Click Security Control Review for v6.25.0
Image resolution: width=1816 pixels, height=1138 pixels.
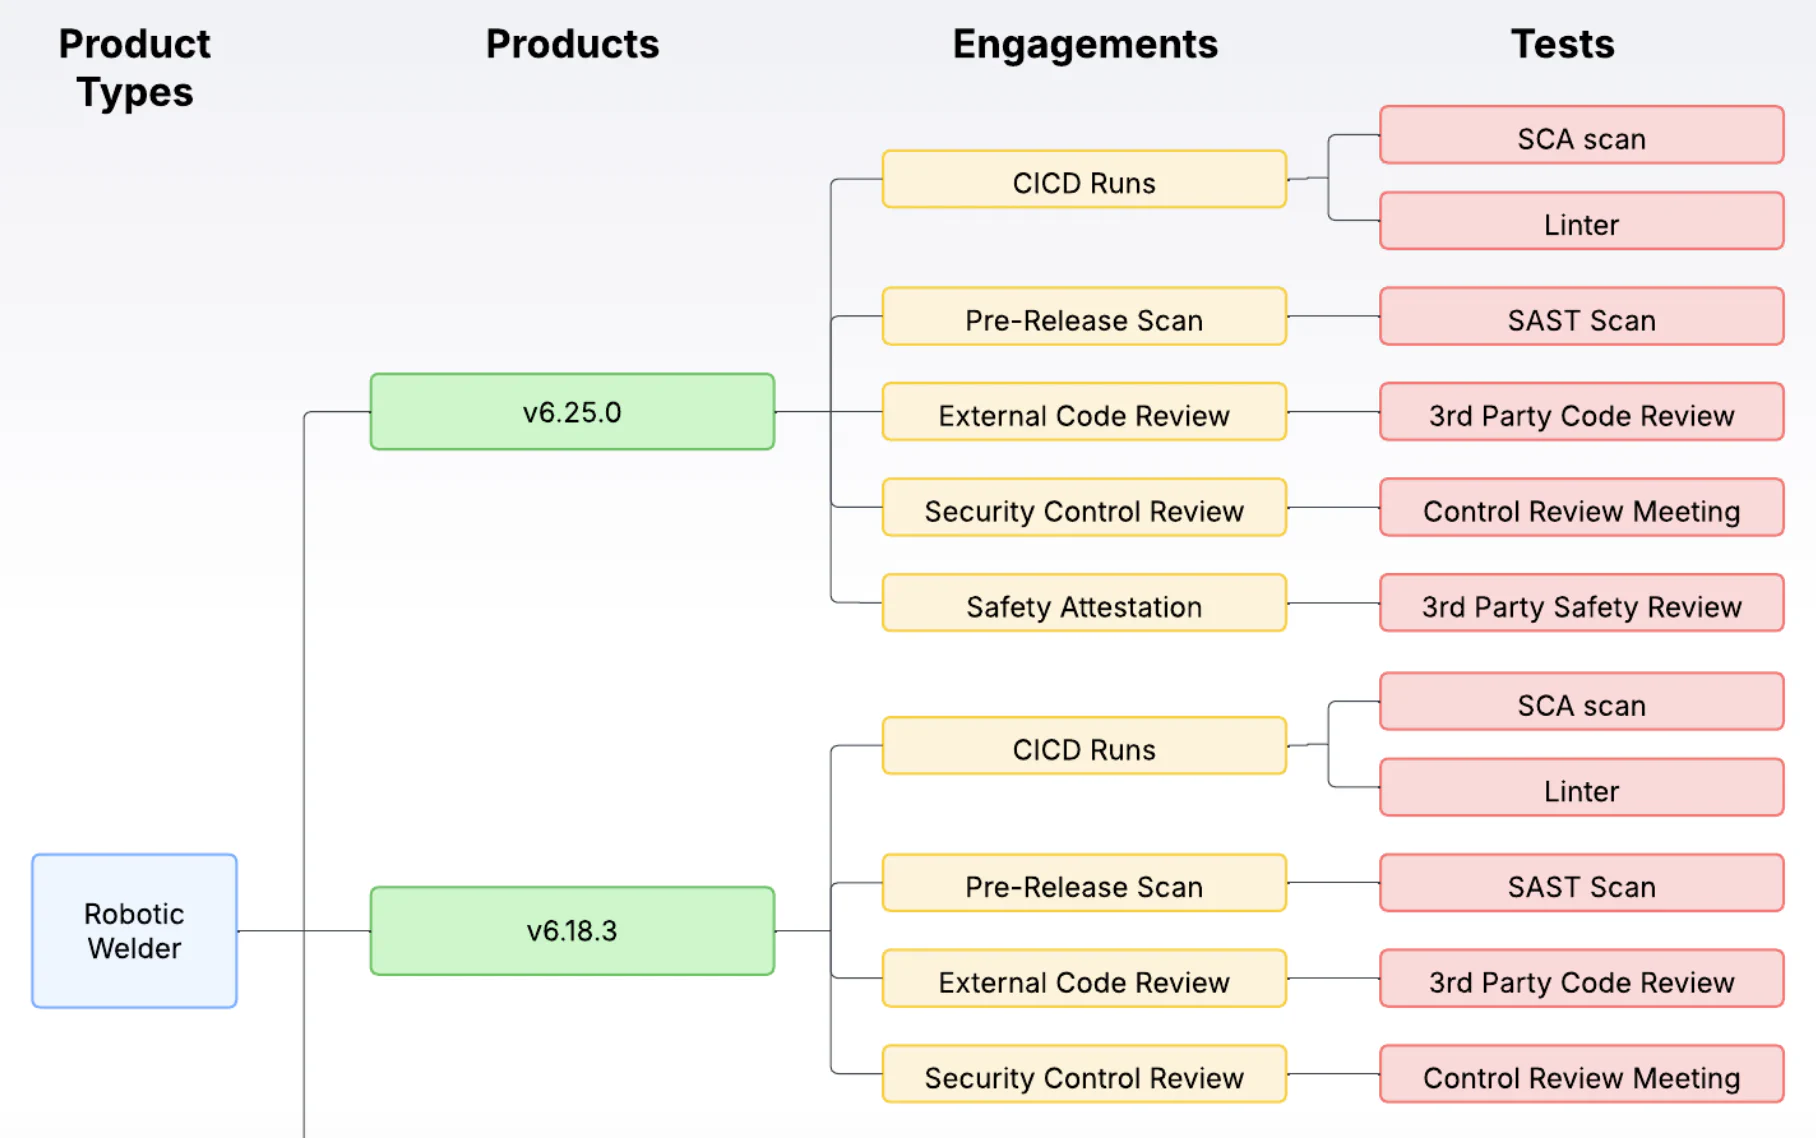click(1084, 510)
